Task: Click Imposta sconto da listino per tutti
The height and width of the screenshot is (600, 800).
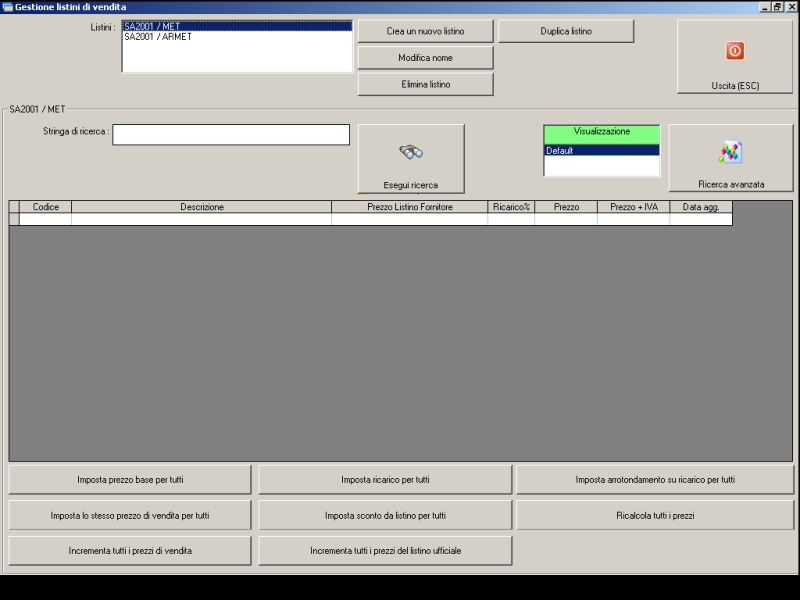Action: point(385,515)
